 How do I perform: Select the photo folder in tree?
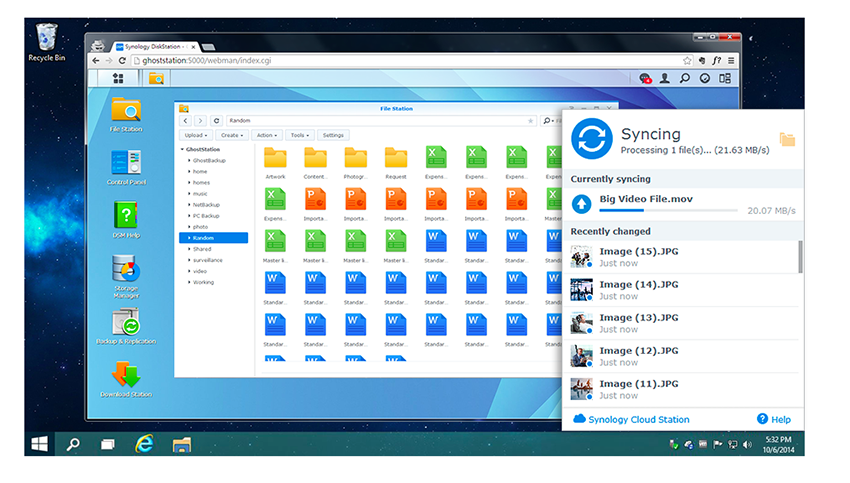click(200, 227)
